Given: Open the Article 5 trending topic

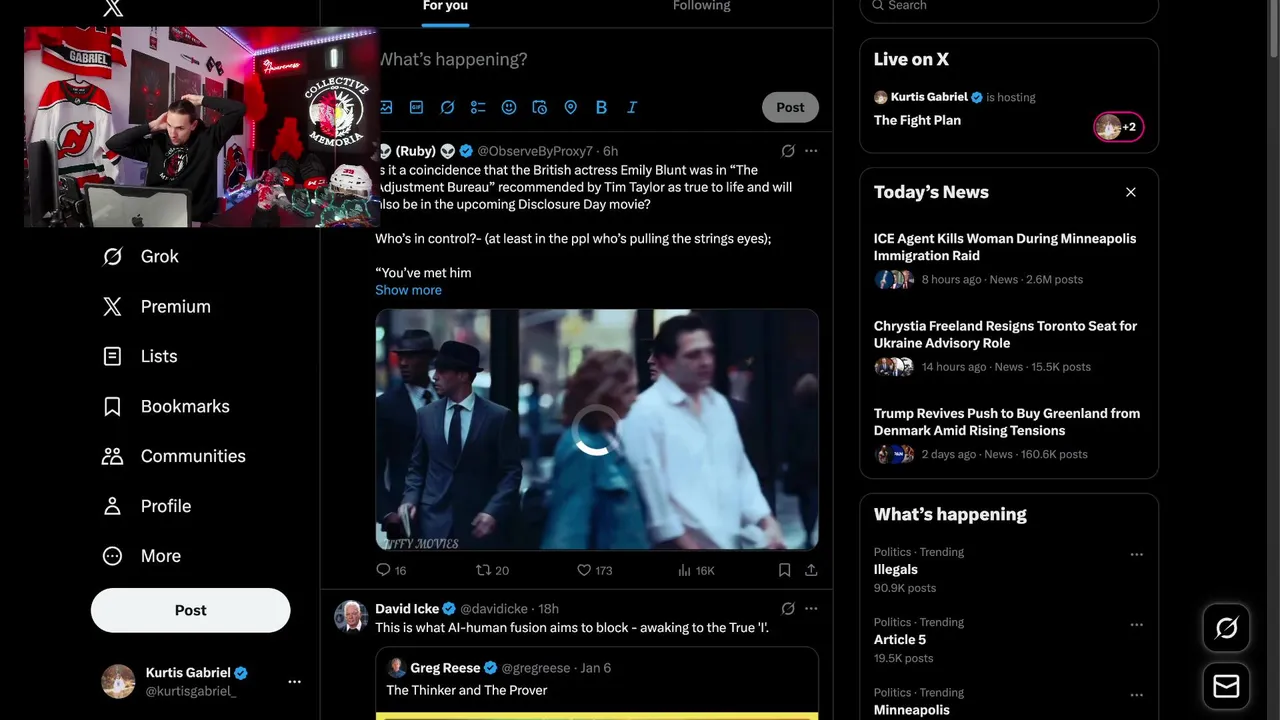Looking at the screenshot, I should point(1009,640).
